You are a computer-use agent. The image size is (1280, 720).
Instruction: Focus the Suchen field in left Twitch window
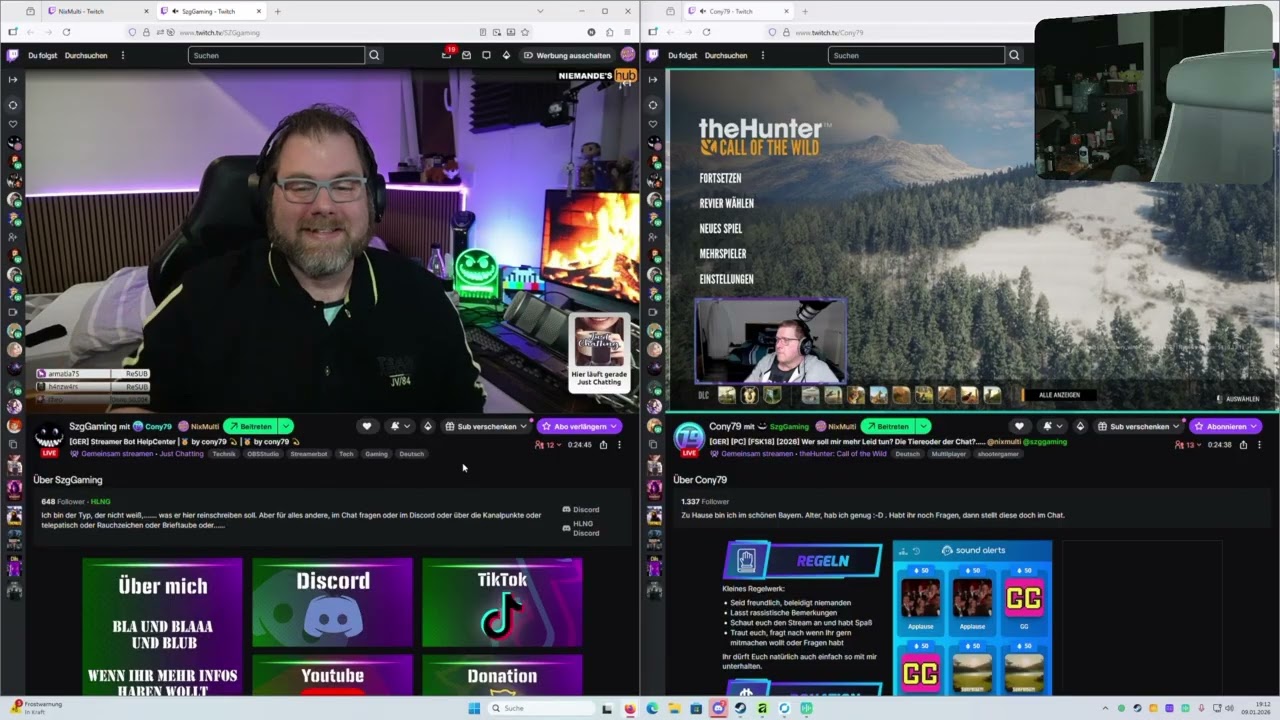pos(277,55)
